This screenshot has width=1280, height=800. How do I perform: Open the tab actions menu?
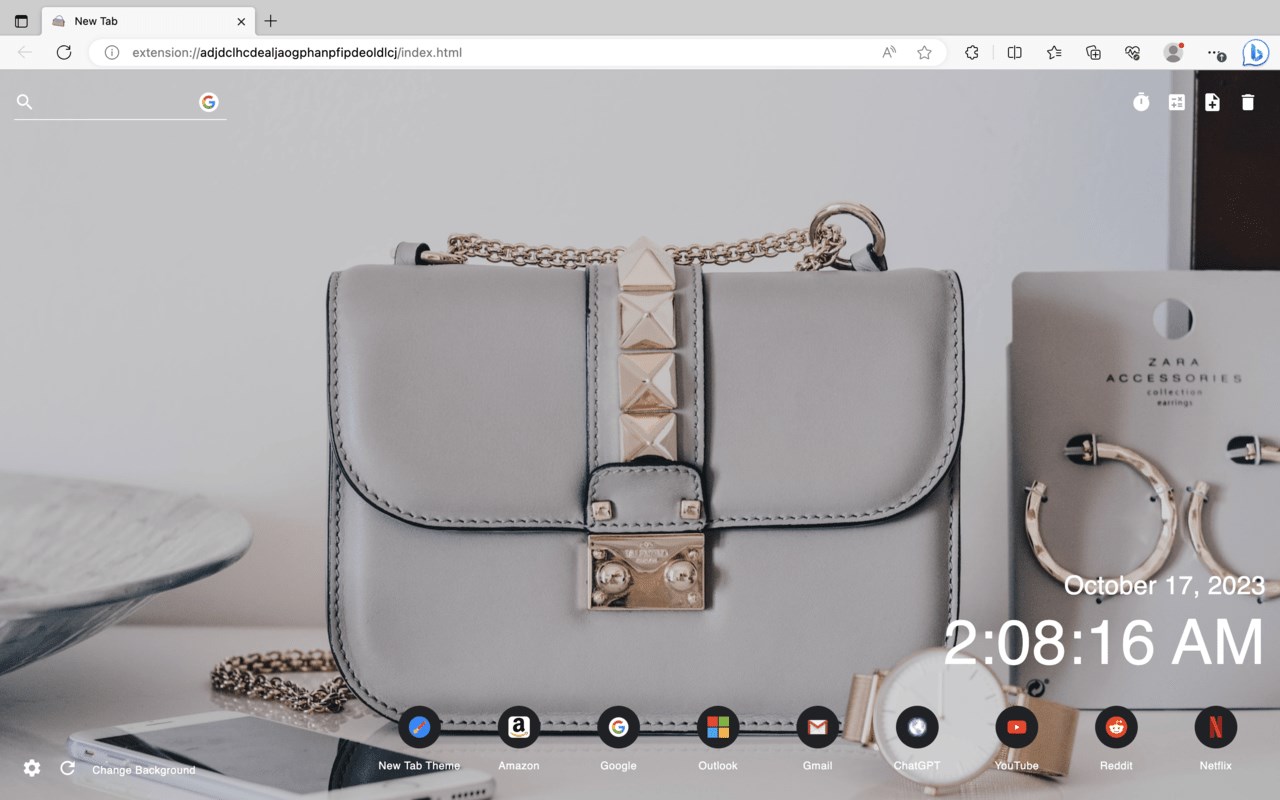[21, 21]
